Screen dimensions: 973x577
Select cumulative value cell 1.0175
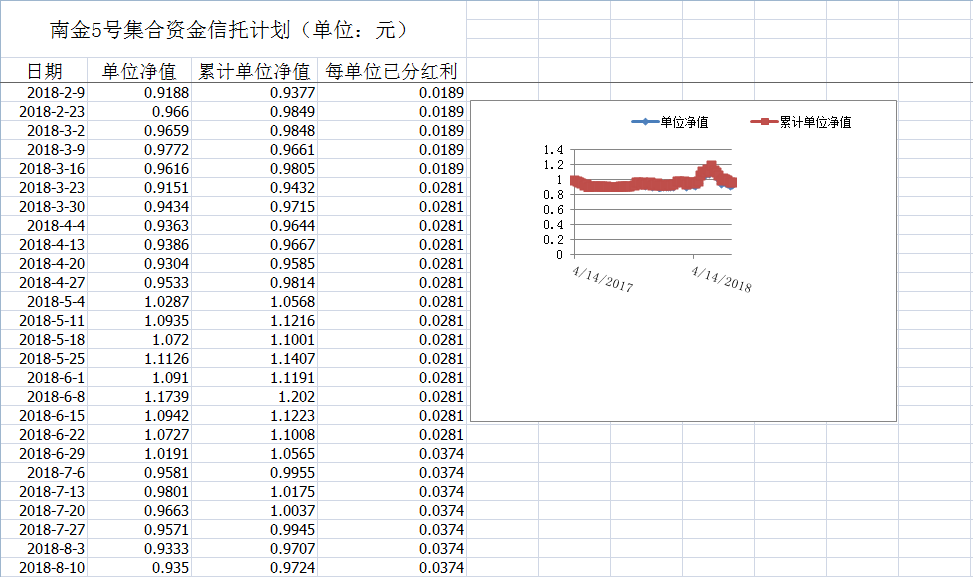[254, 491]
